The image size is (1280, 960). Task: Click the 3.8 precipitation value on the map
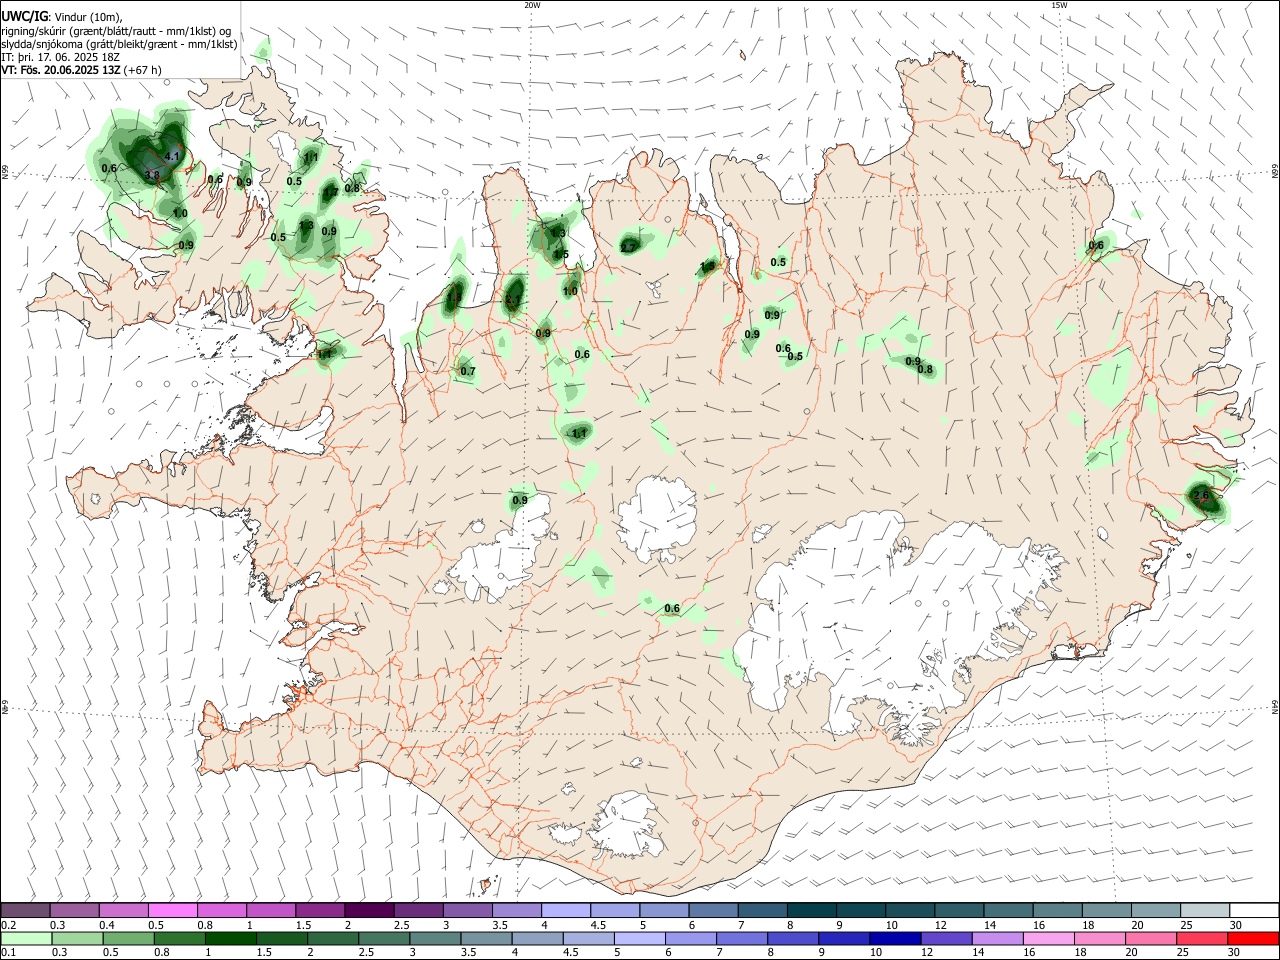click(152, 174)
